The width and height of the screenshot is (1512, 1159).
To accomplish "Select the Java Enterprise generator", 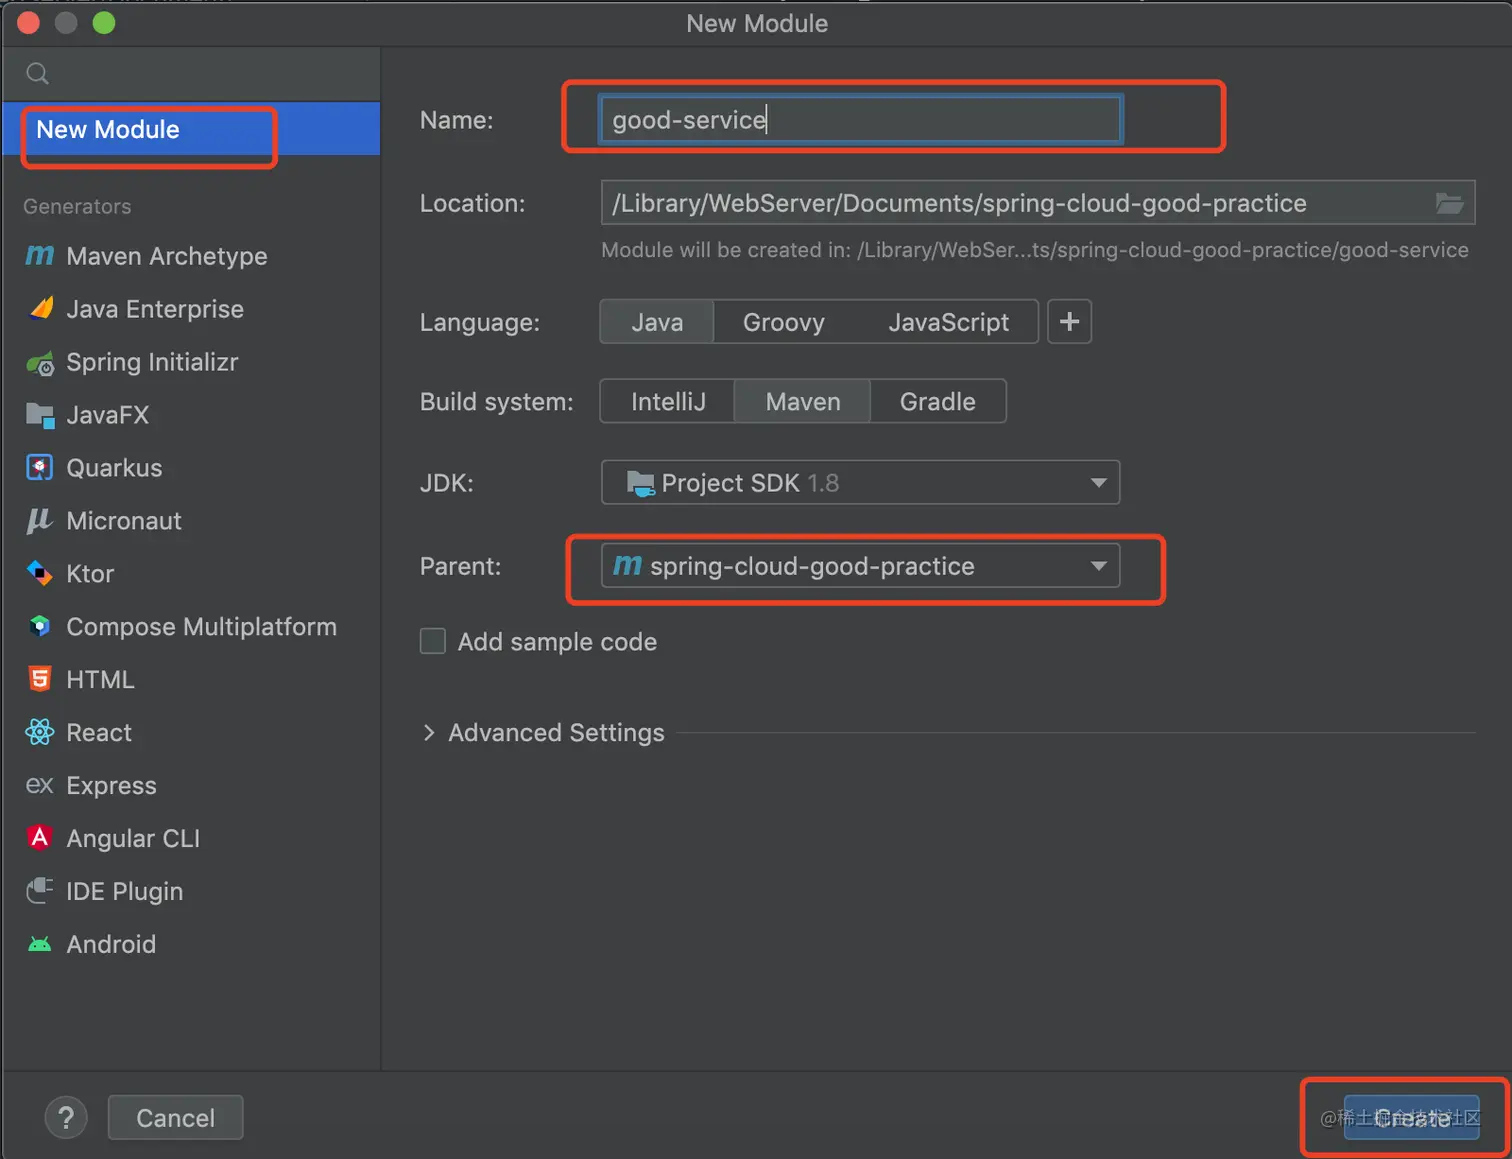I will [x=155, y=310].
